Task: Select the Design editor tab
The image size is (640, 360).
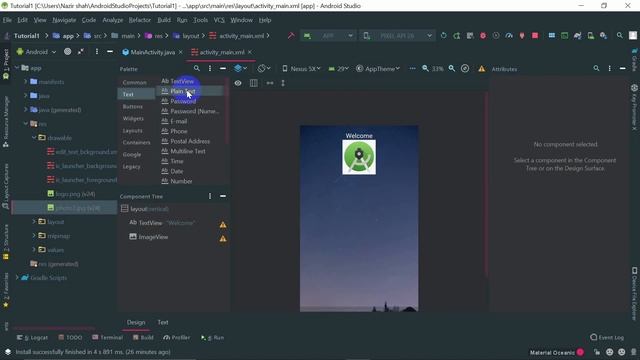Action: click(136, 322)
